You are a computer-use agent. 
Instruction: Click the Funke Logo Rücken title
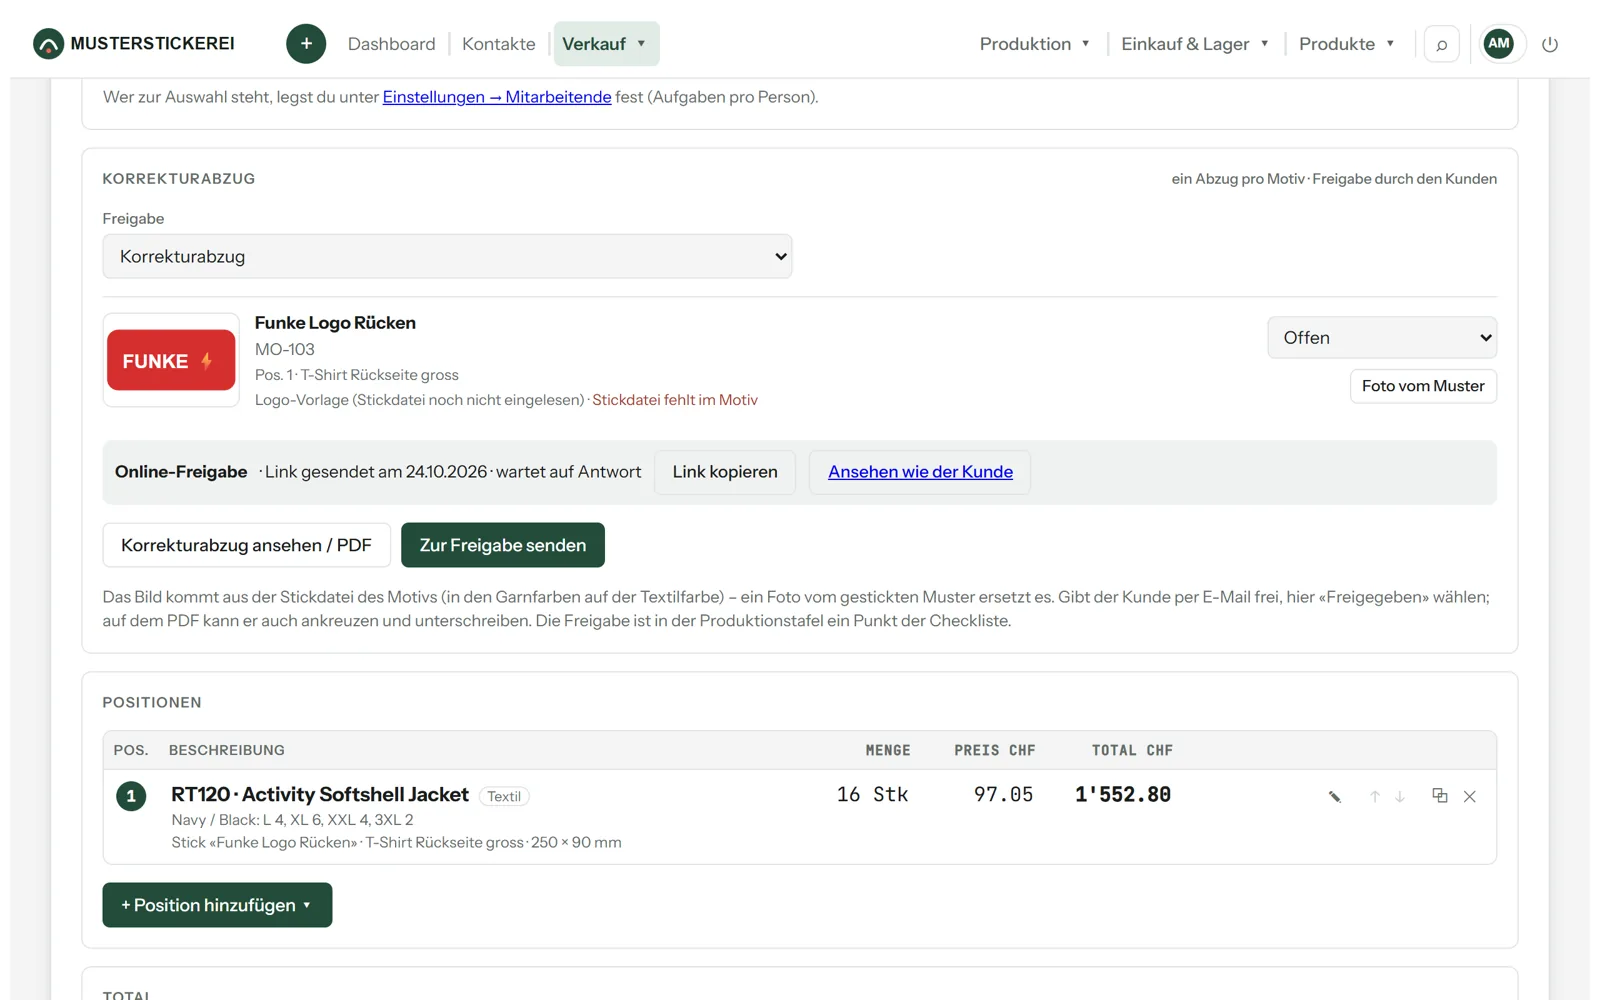coord(335,323)
